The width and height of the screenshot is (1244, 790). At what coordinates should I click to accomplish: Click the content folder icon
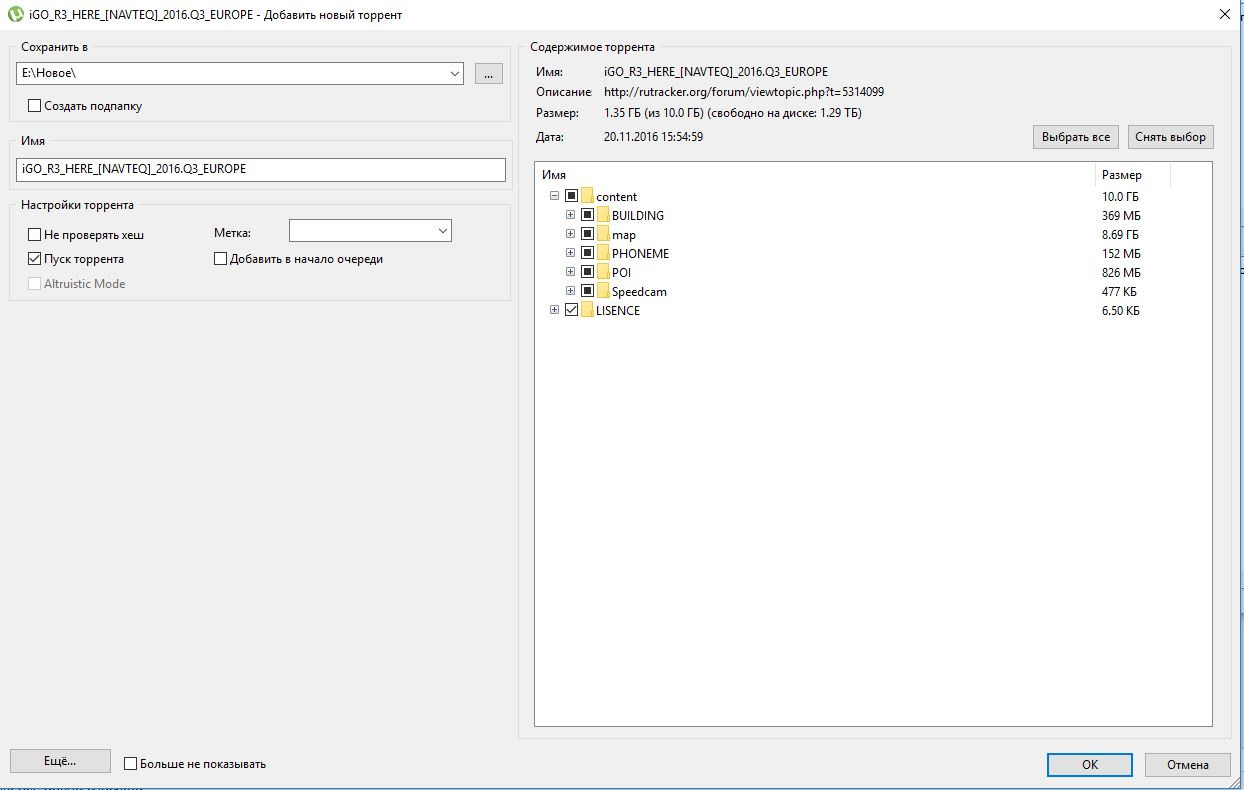(587, 196)
